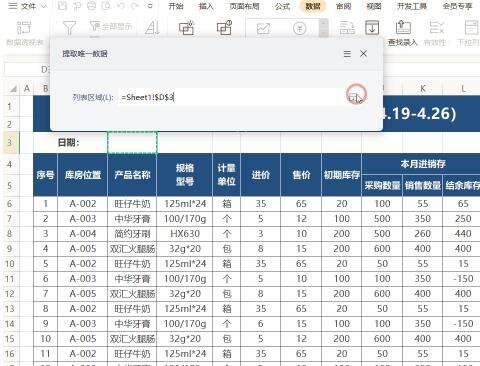The height and width of the screenshot is (366, 480).
Task: Click the filter funnel icon
Action: (x=69, y=28)
